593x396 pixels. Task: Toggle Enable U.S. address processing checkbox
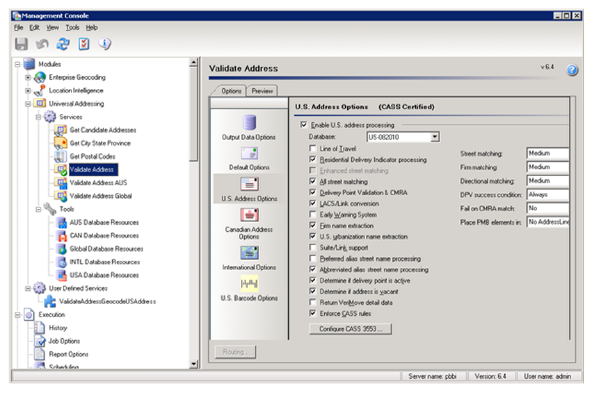[x=303, y=124]
